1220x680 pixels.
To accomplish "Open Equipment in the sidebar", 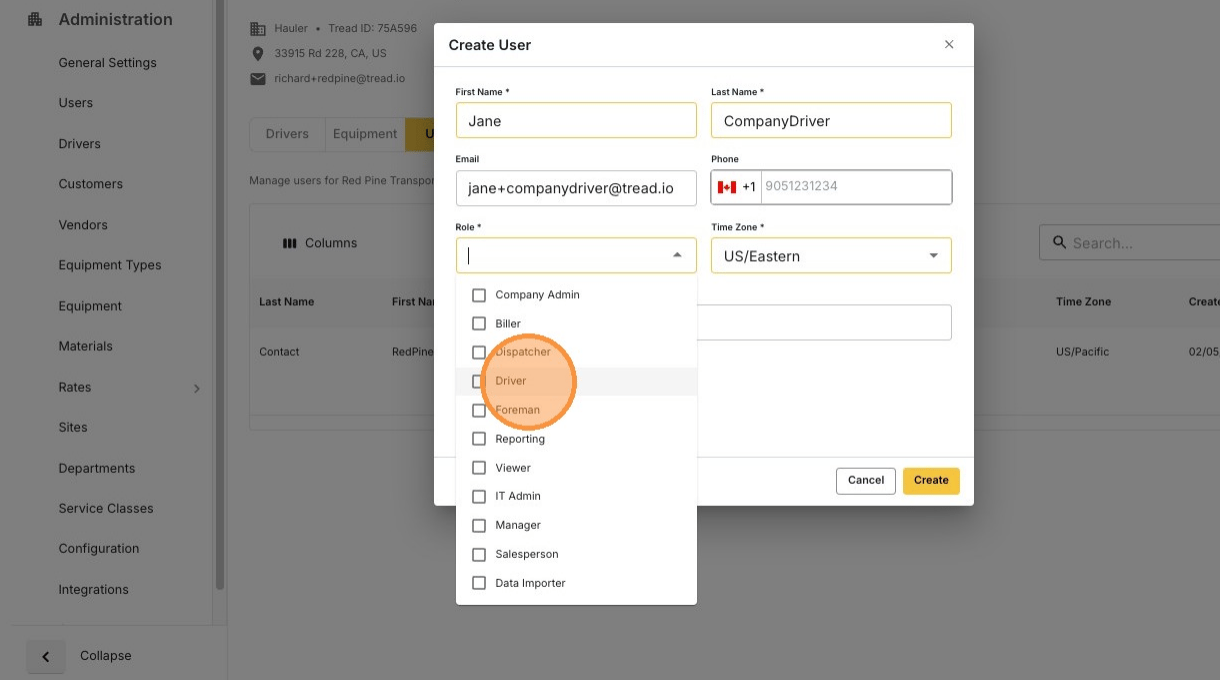I will [x=90, y=306].
